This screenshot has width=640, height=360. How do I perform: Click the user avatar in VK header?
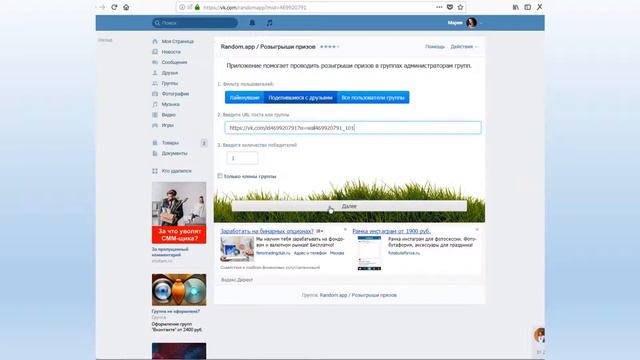pyautogui.click(x=471, y=23)
